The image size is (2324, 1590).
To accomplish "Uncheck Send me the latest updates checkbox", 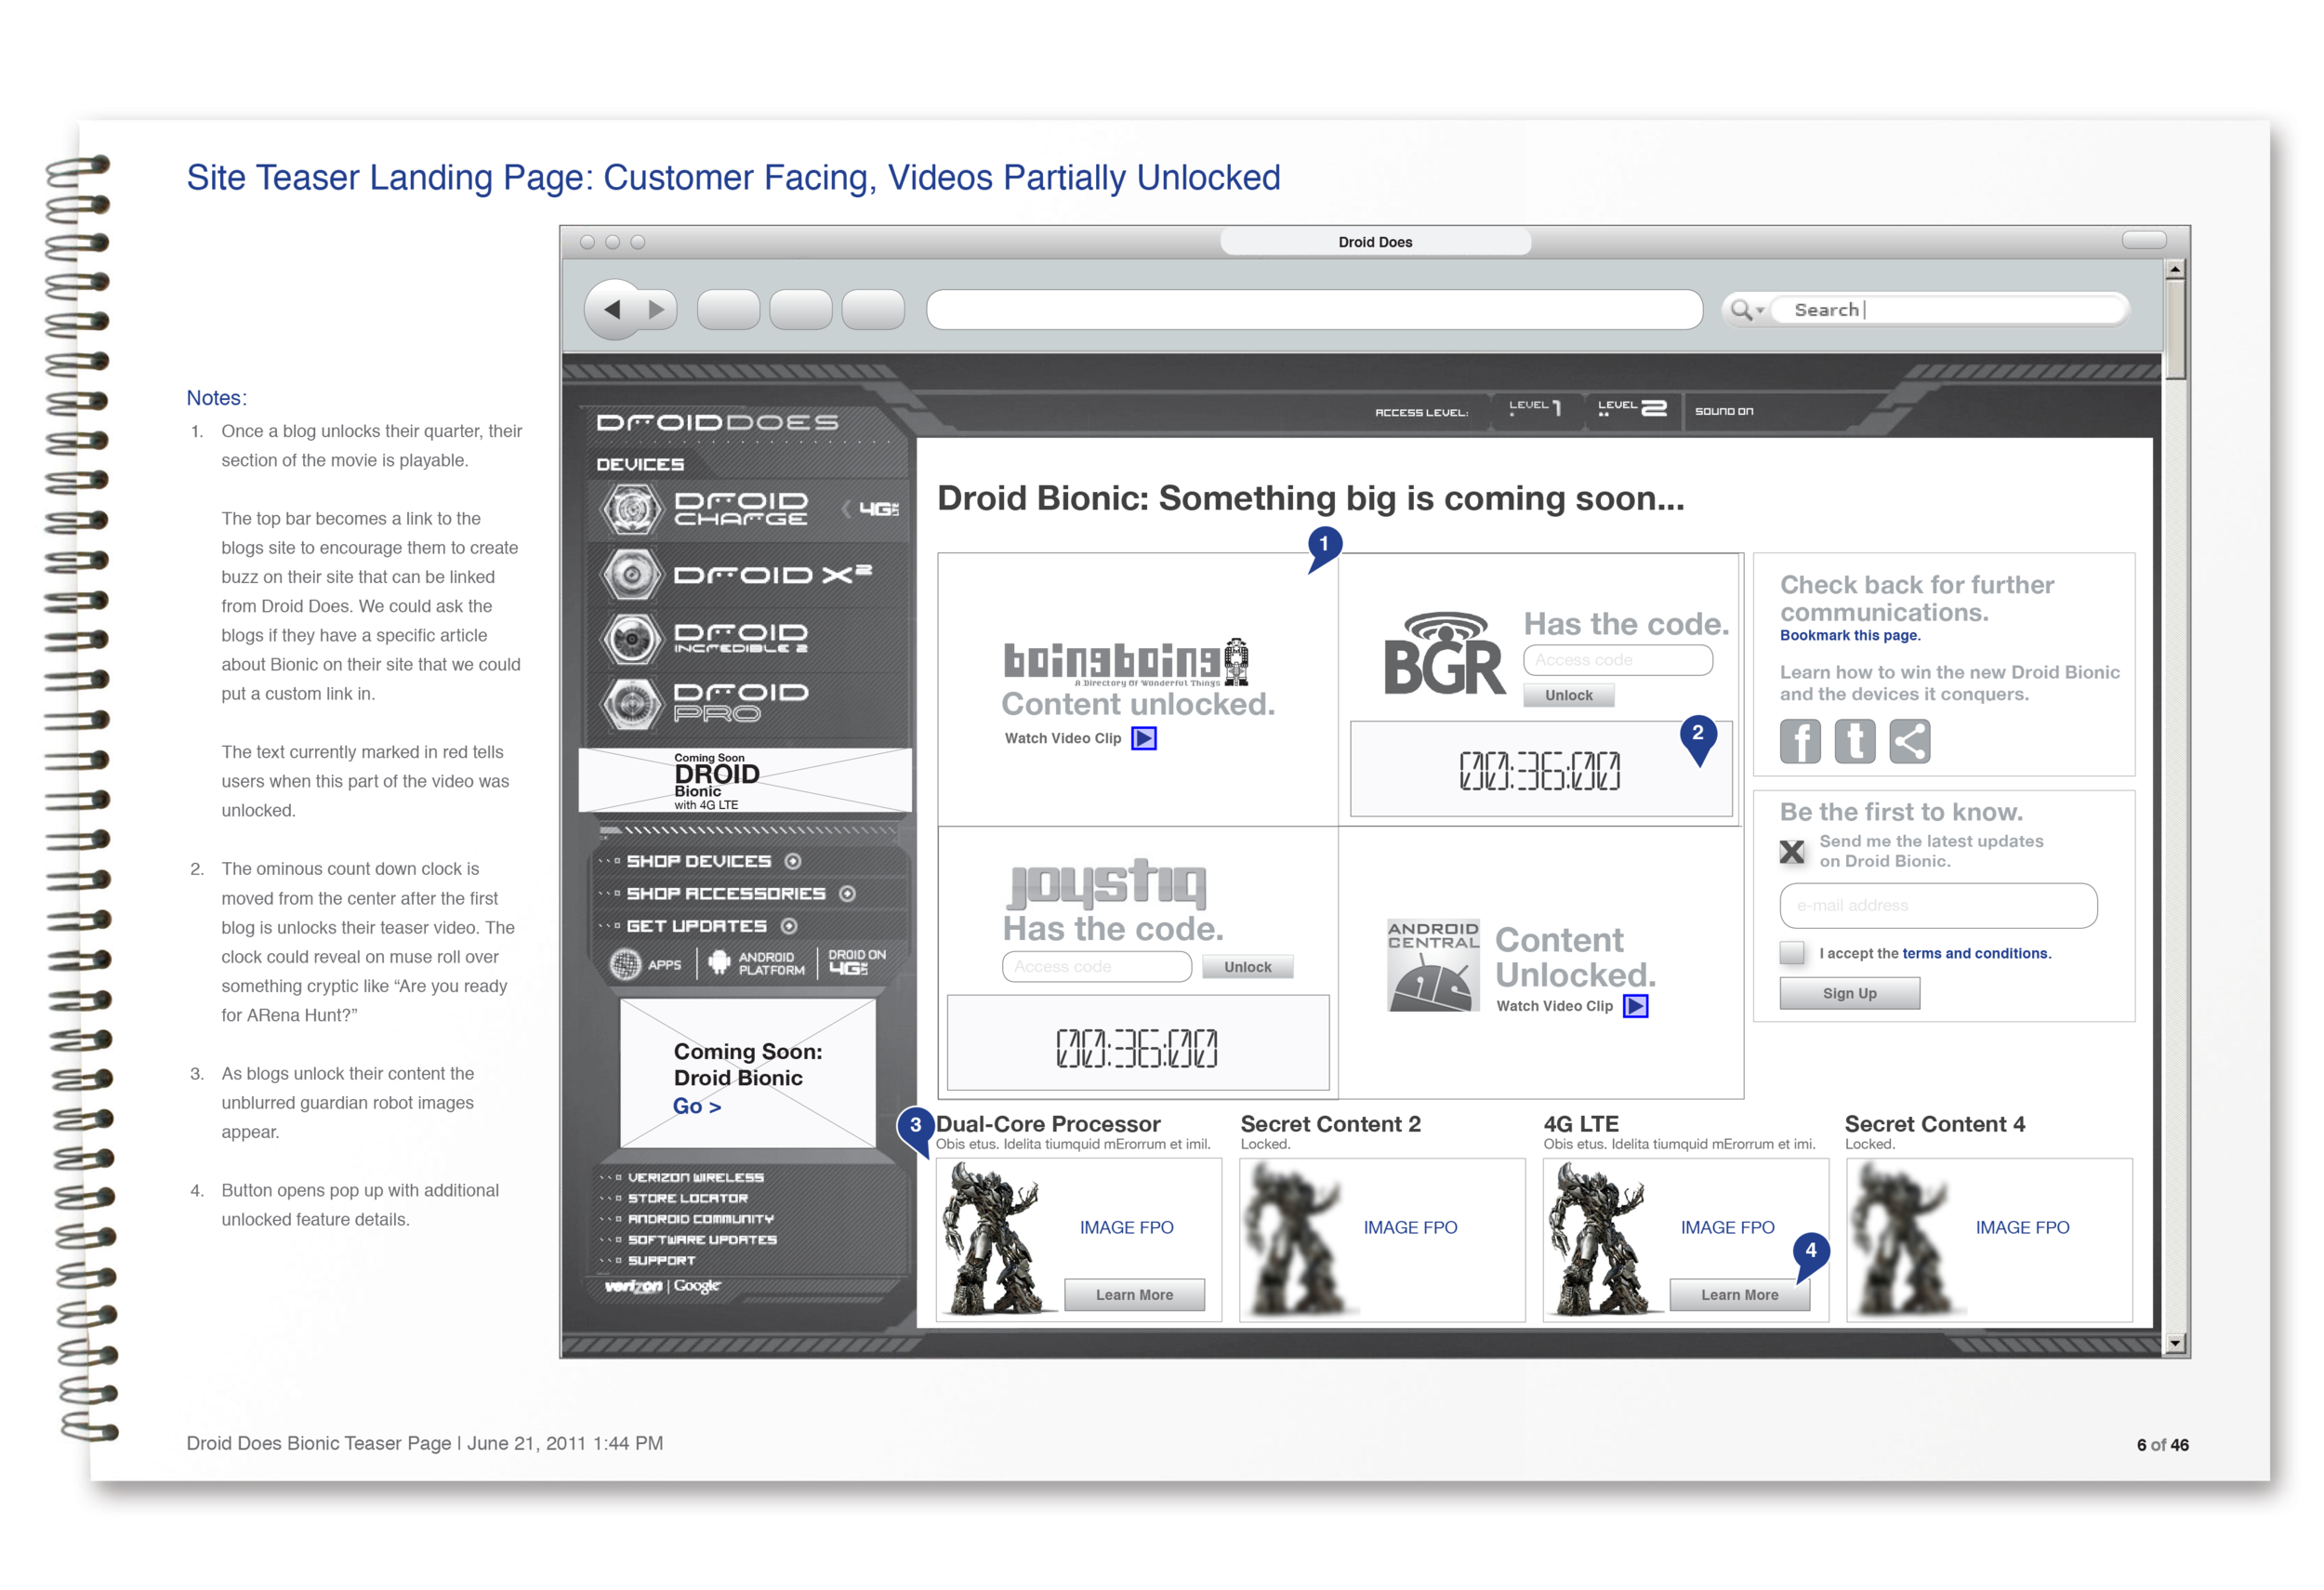I will point(1792,852).
